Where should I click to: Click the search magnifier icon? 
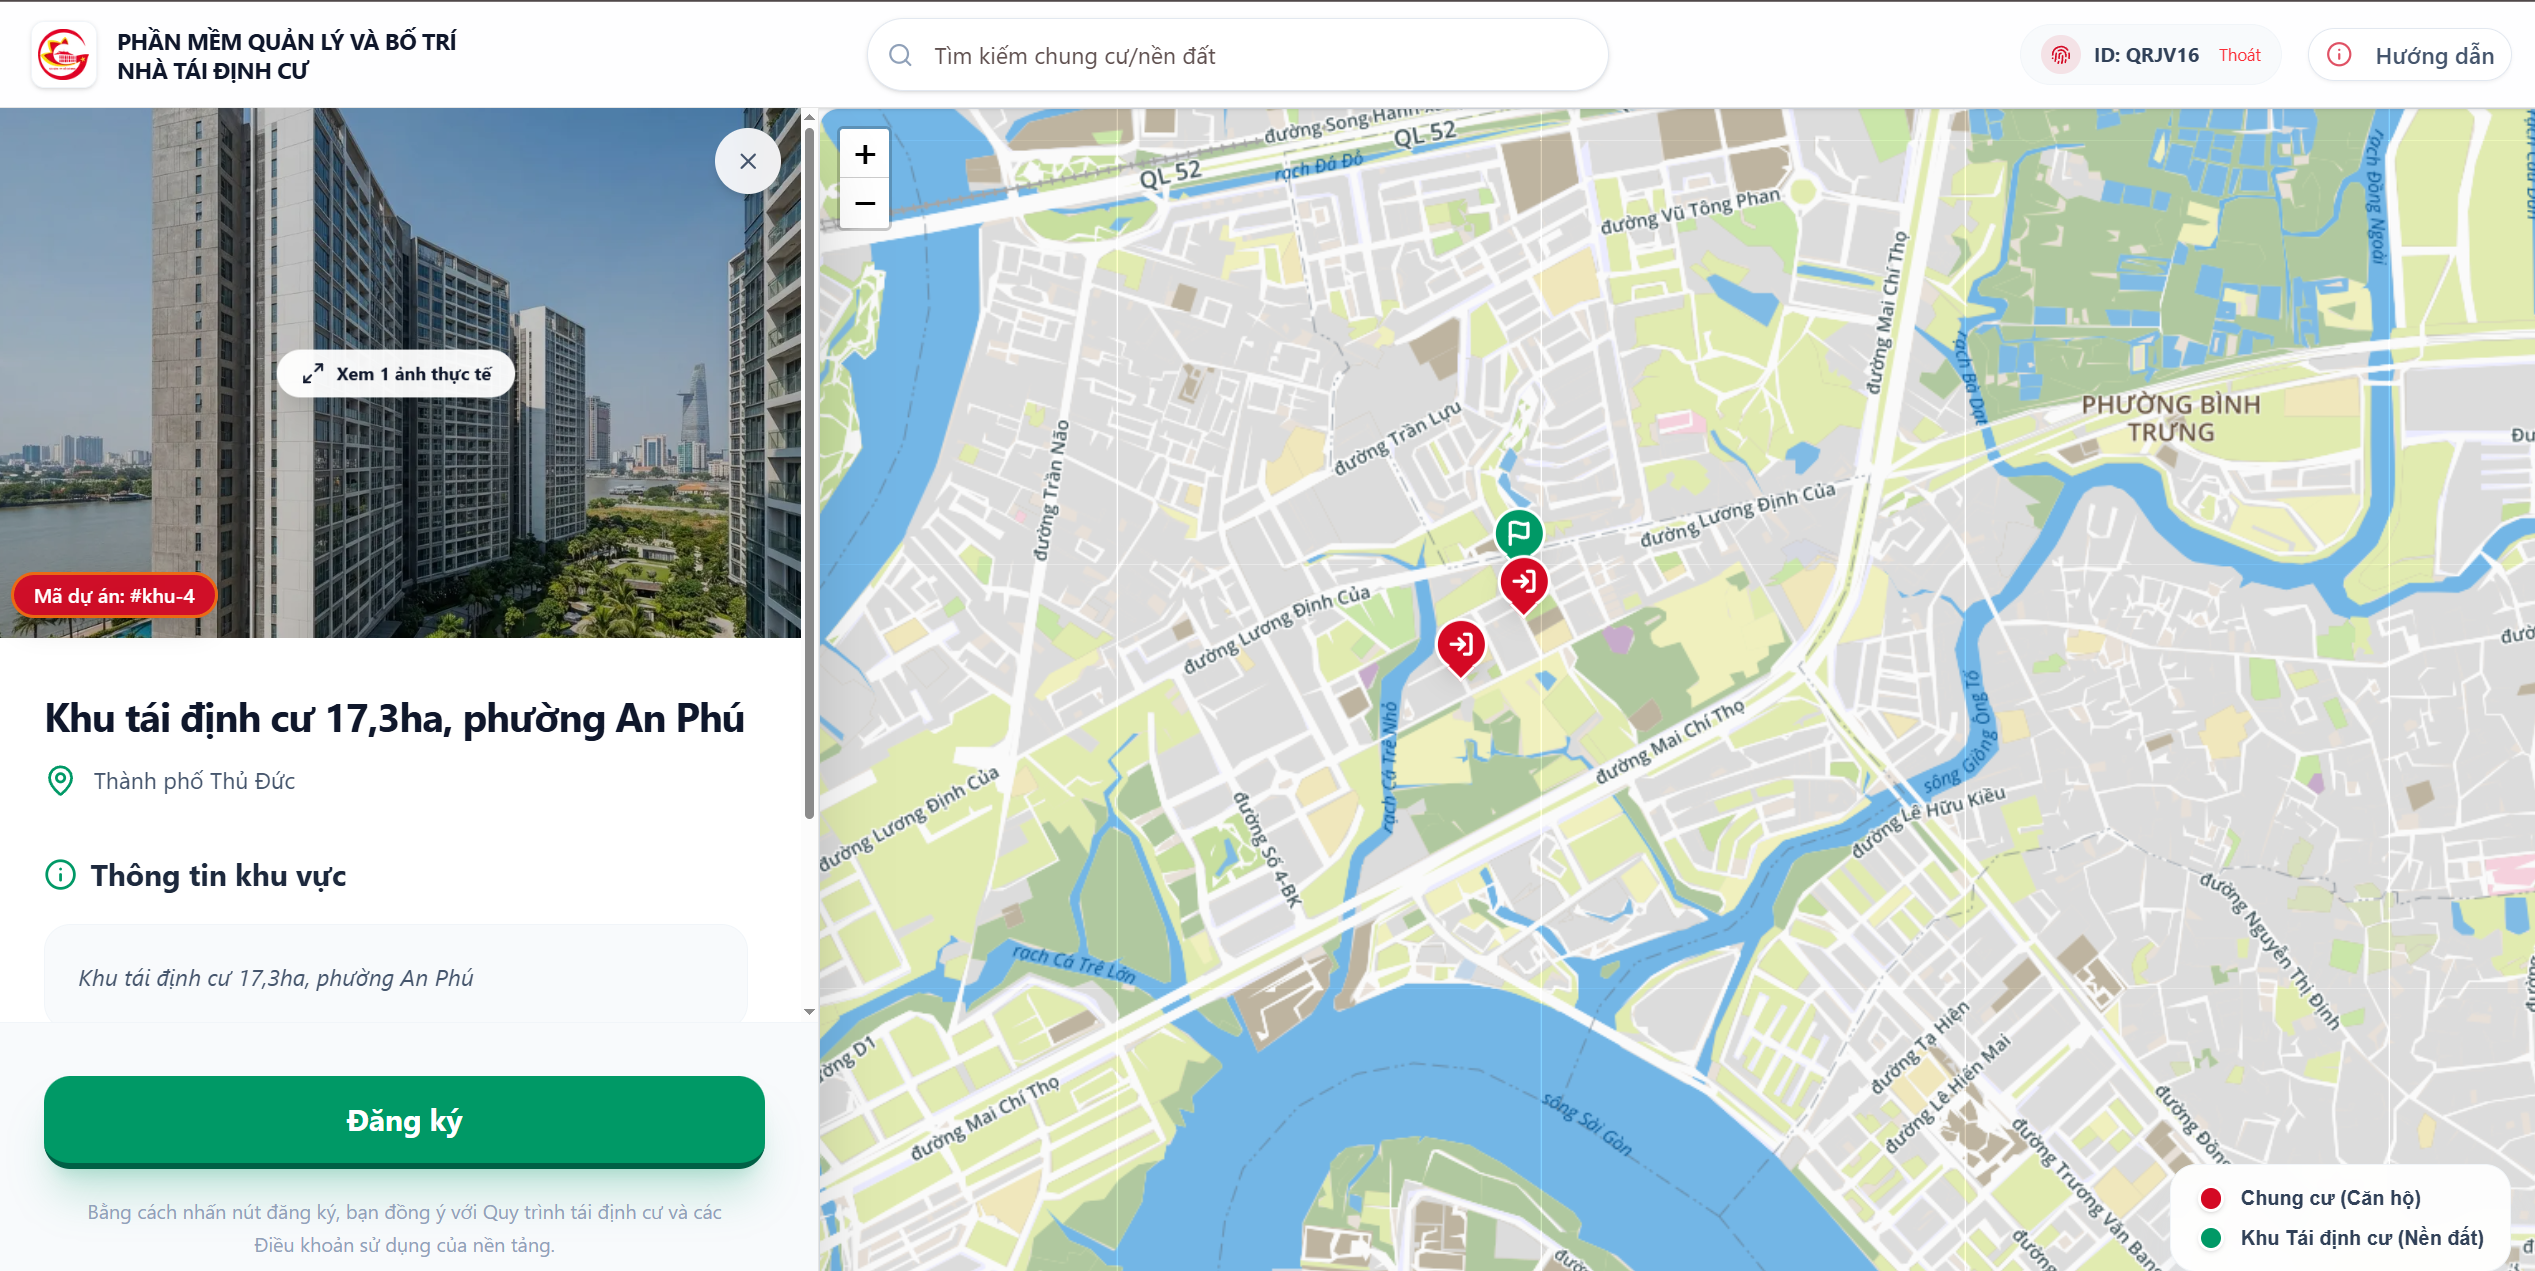click(x=900, y=55)
